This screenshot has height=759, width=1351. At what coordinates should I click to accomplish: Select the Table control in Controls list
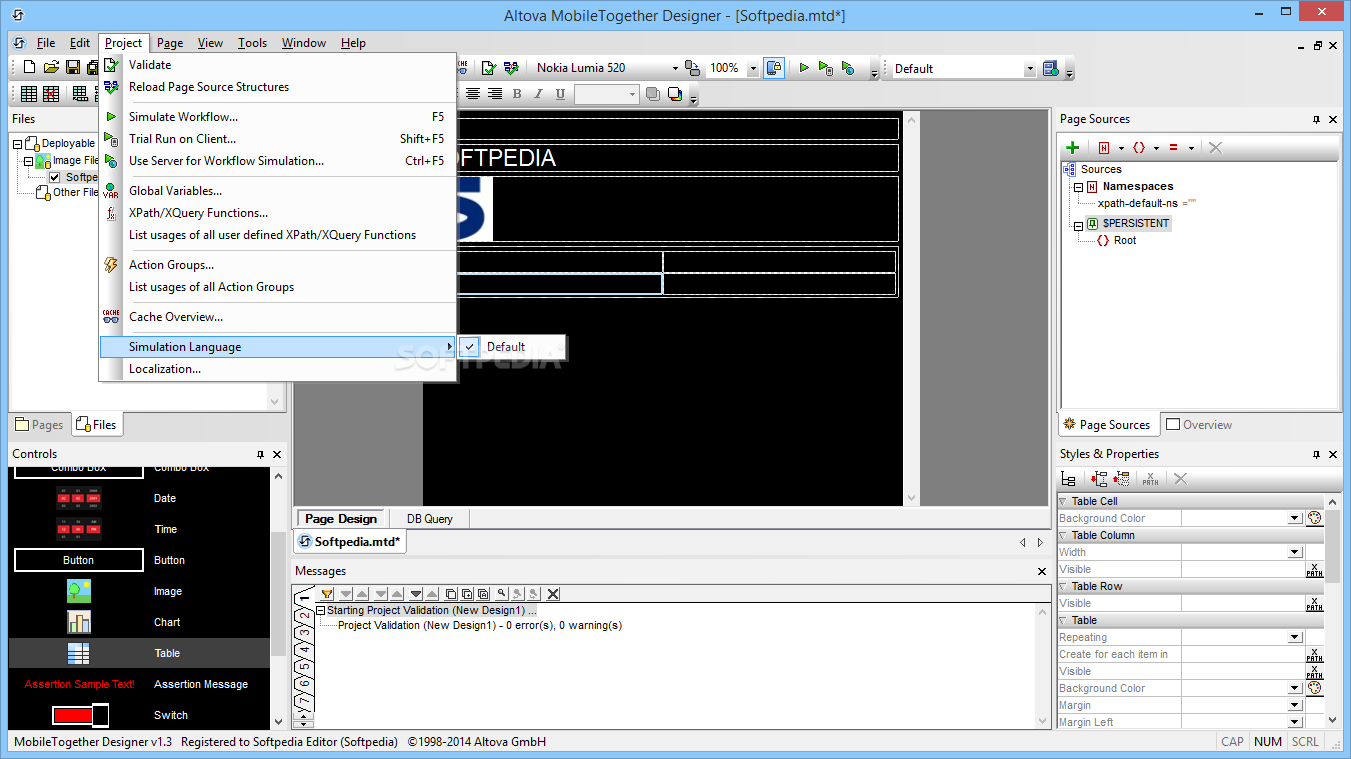tap(139, 653)
